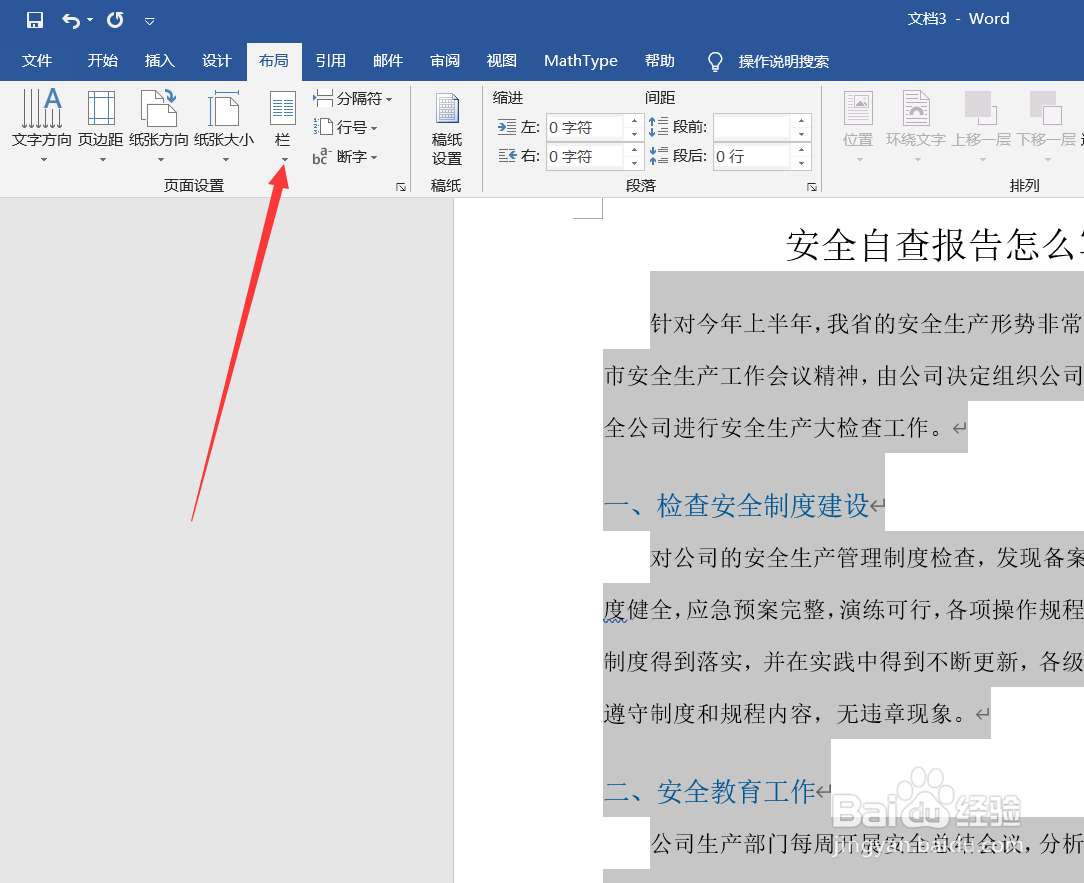Open the 视图 tab
Viewport: 1084px width, 883px height.
[501, 61]
